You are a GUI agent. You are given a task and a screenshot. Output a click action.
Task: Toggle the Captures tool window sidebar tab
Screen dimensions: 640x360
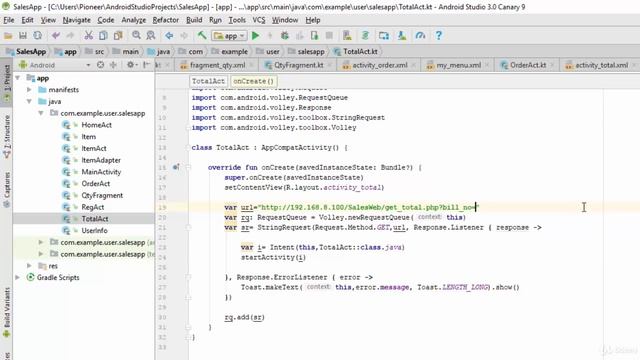point(7,189)
